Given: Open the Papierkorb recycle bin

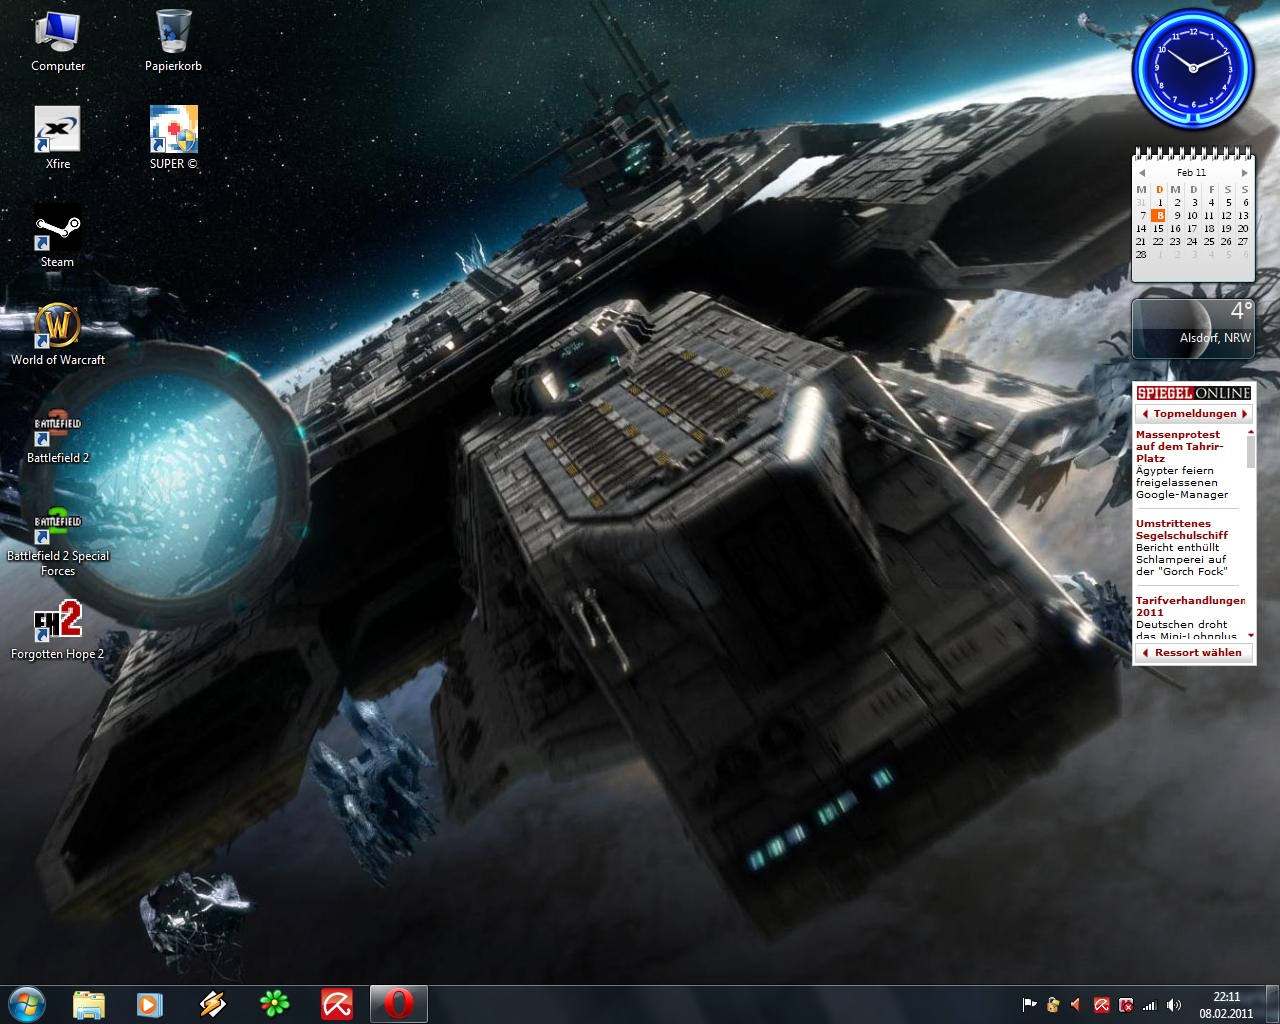Looking at the screenshot, I should (173, 40).
